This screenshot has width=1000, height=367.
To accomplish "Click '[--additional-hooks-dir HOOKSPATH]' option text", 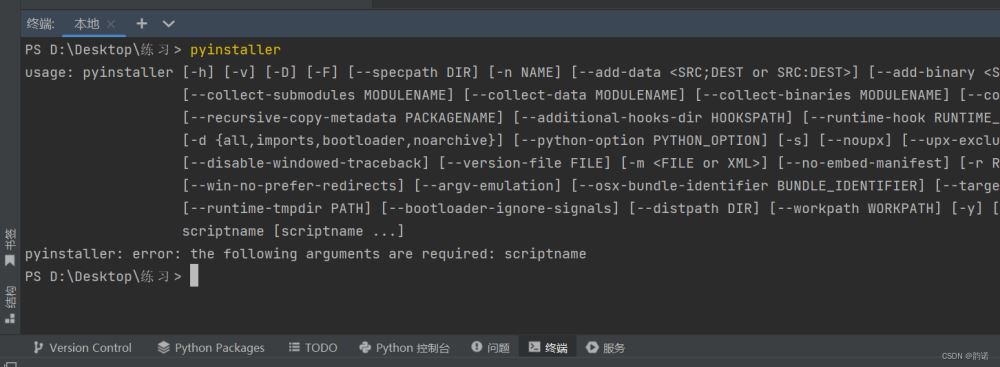I will click(652, 118).
